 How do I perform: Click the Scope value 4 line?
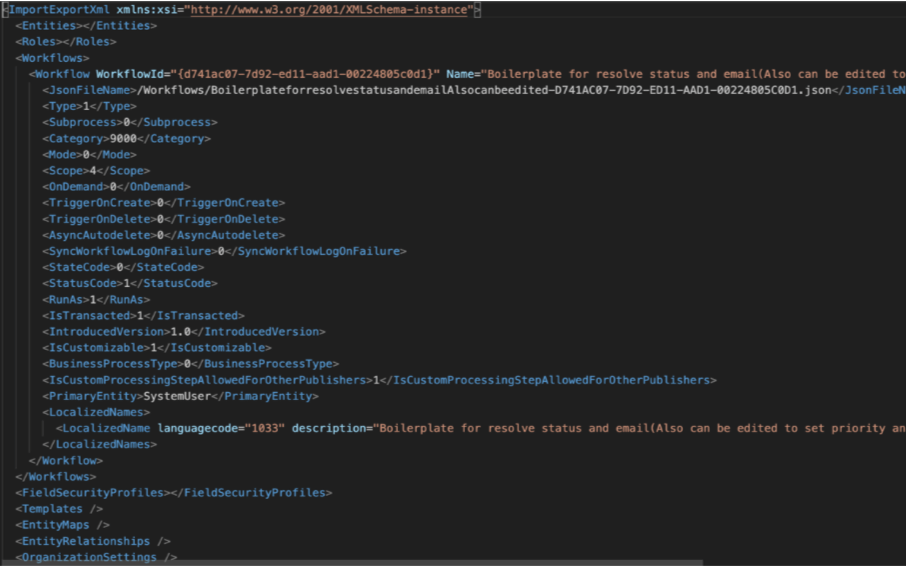pyautogui.click(x=96, y=171)
